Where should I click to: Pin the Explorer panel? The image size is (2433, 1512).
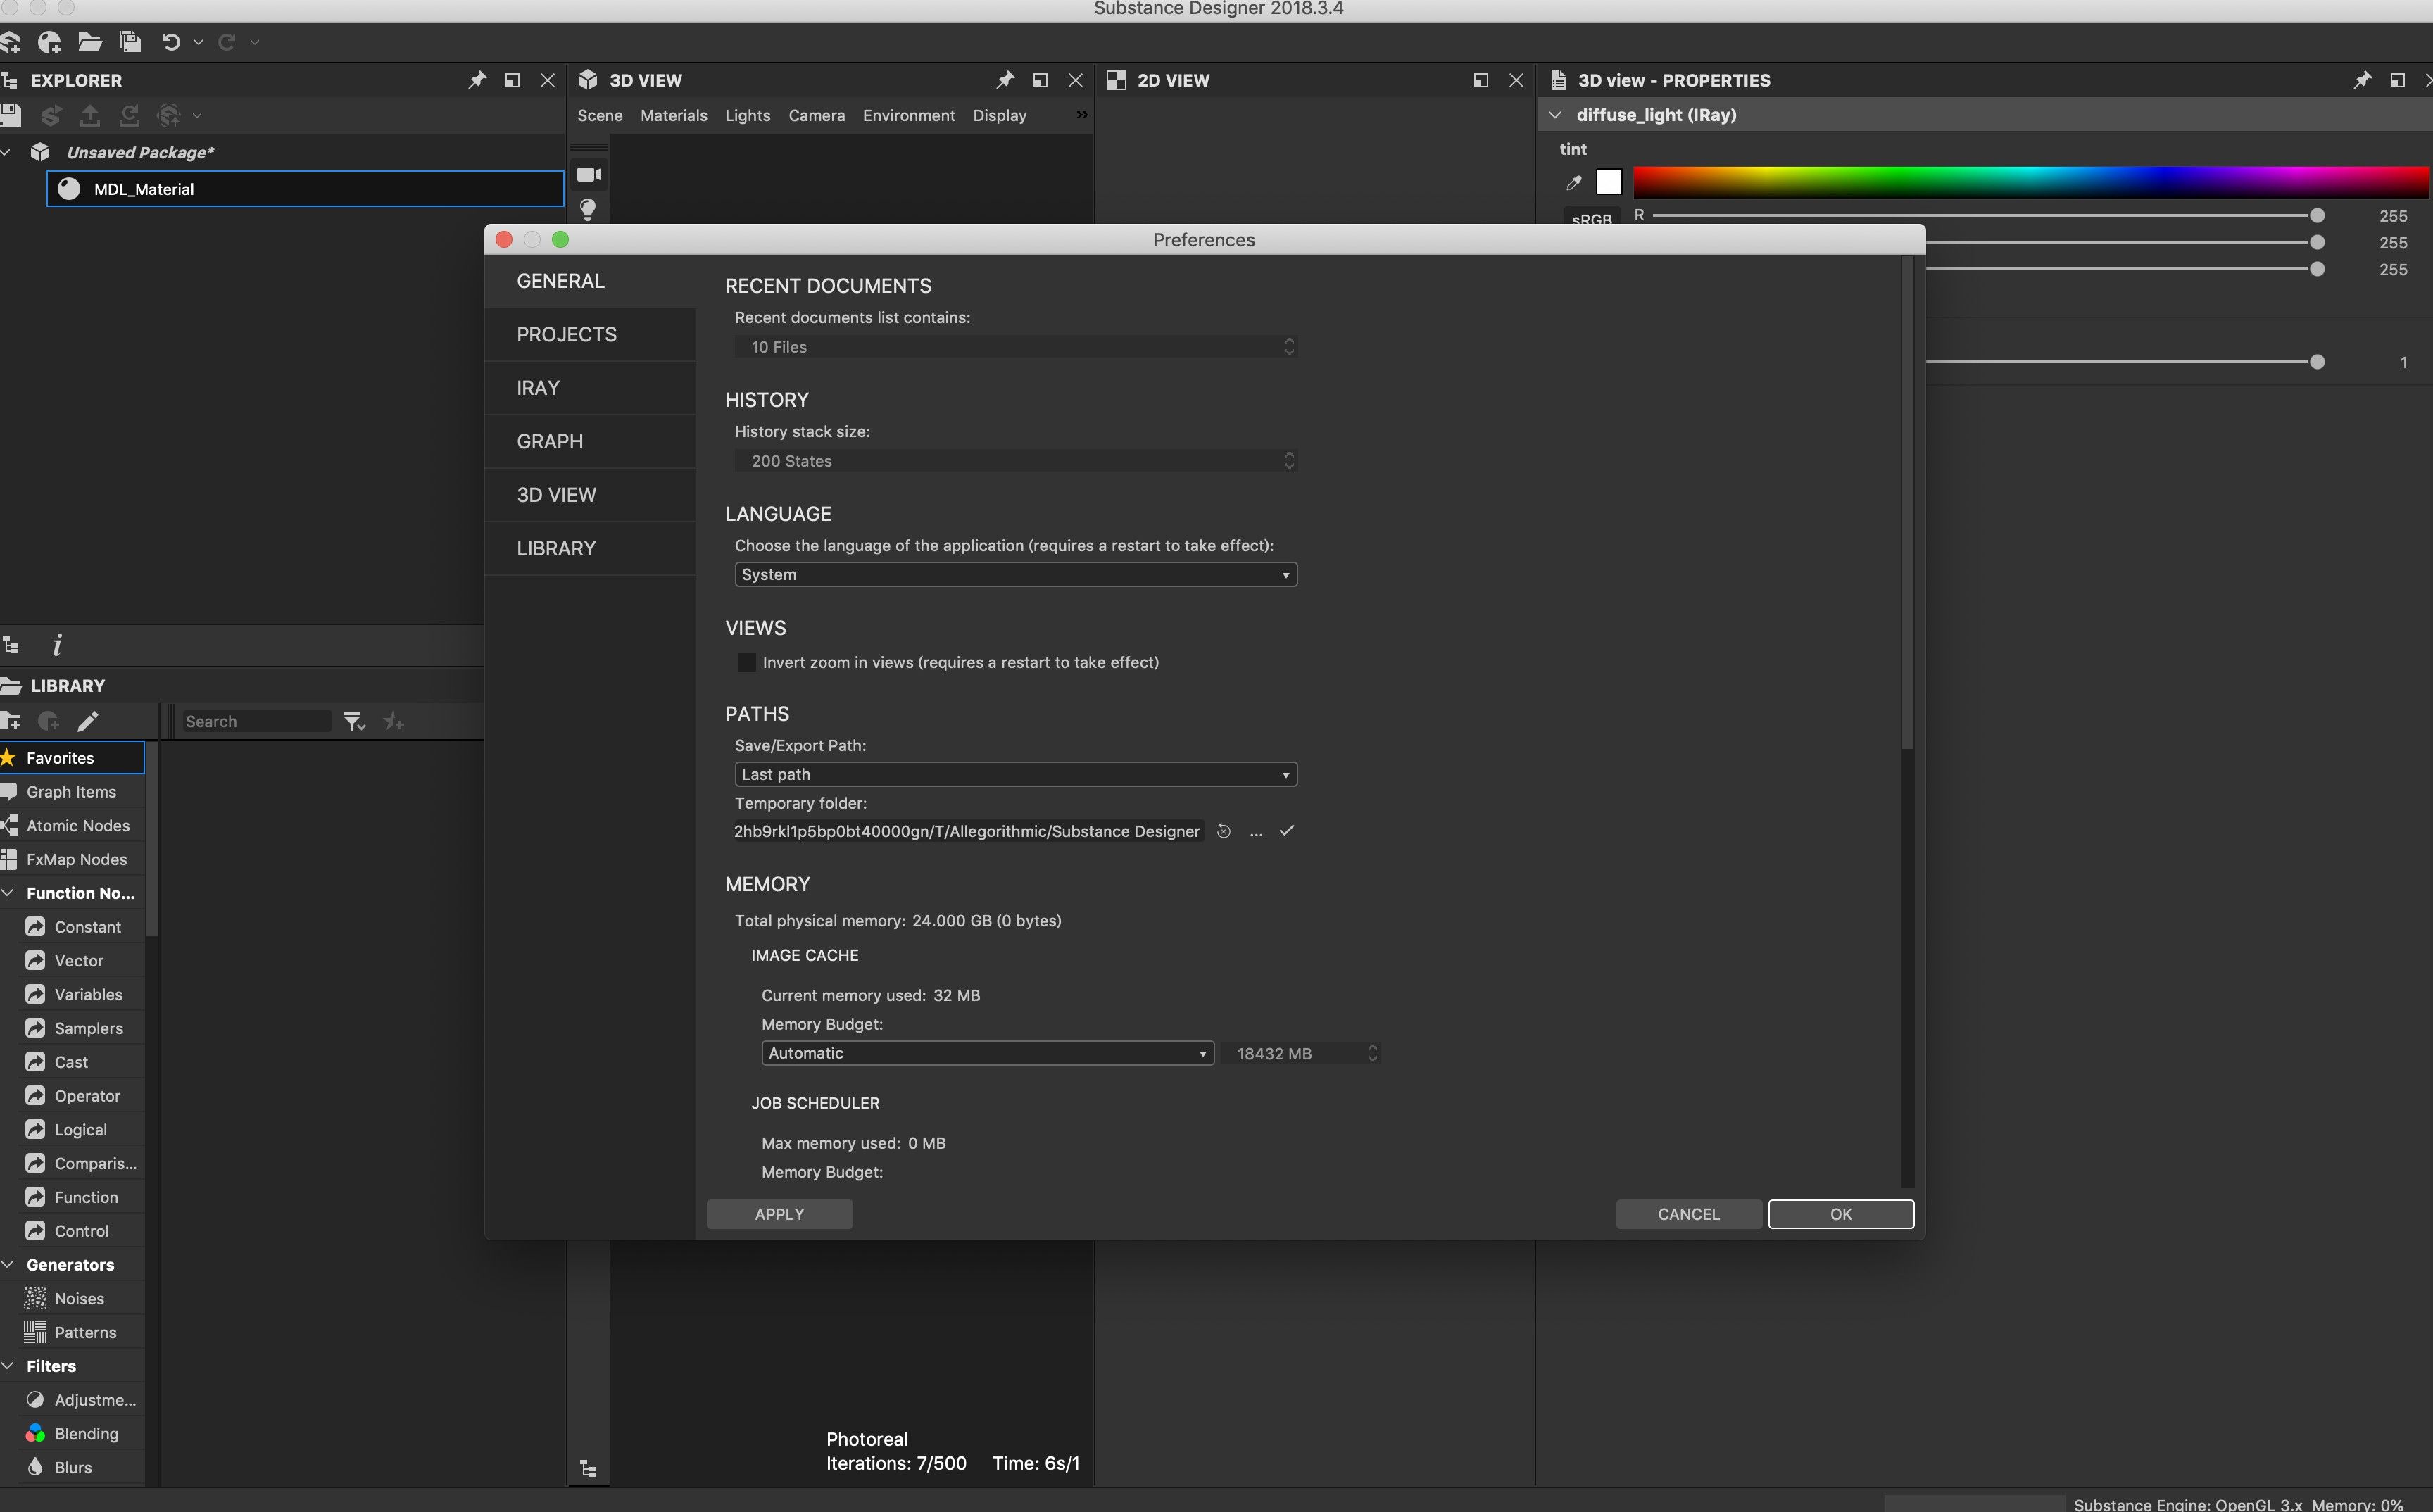click(477, 80)
